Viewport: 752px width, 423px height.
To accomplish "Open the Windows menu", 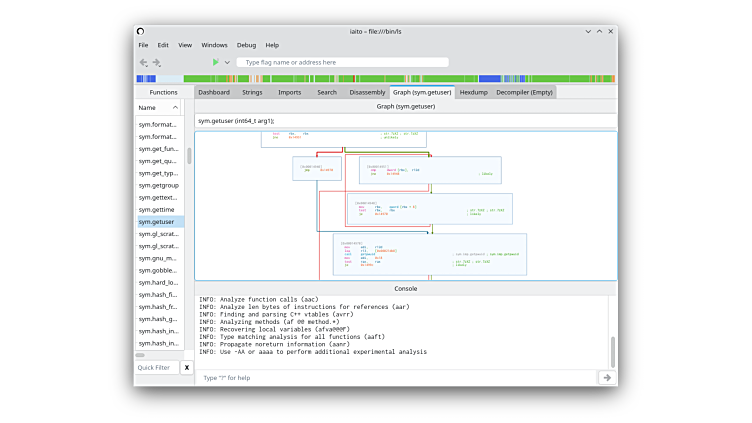I will click(x=214, y=45).
